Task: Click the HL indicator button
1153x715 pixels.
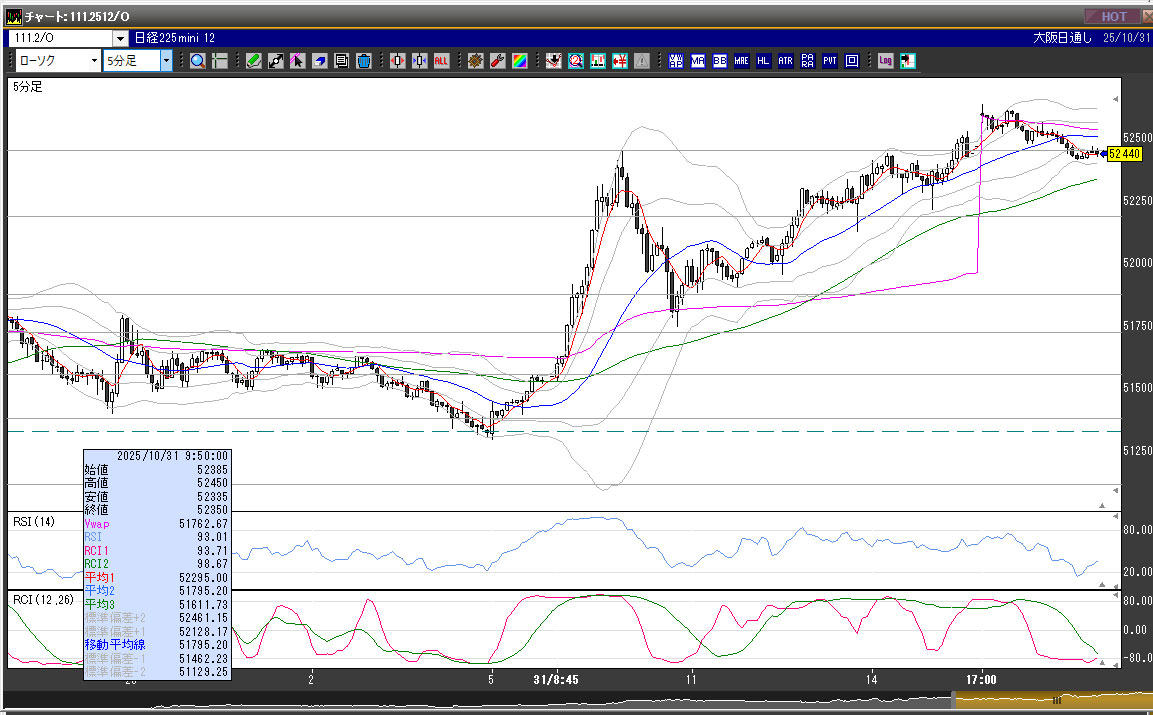Action: (763, 61)
